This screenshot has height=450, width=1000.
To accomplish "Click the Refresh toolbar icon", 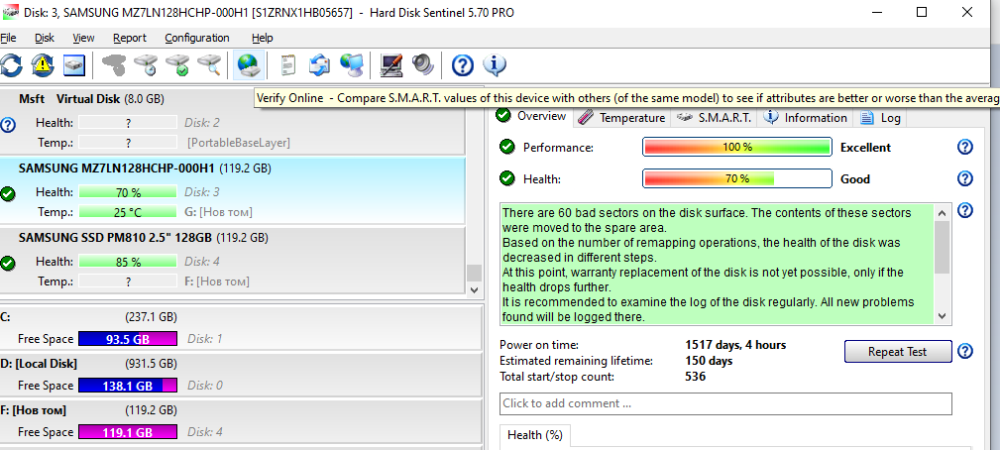I will (11, 66).
